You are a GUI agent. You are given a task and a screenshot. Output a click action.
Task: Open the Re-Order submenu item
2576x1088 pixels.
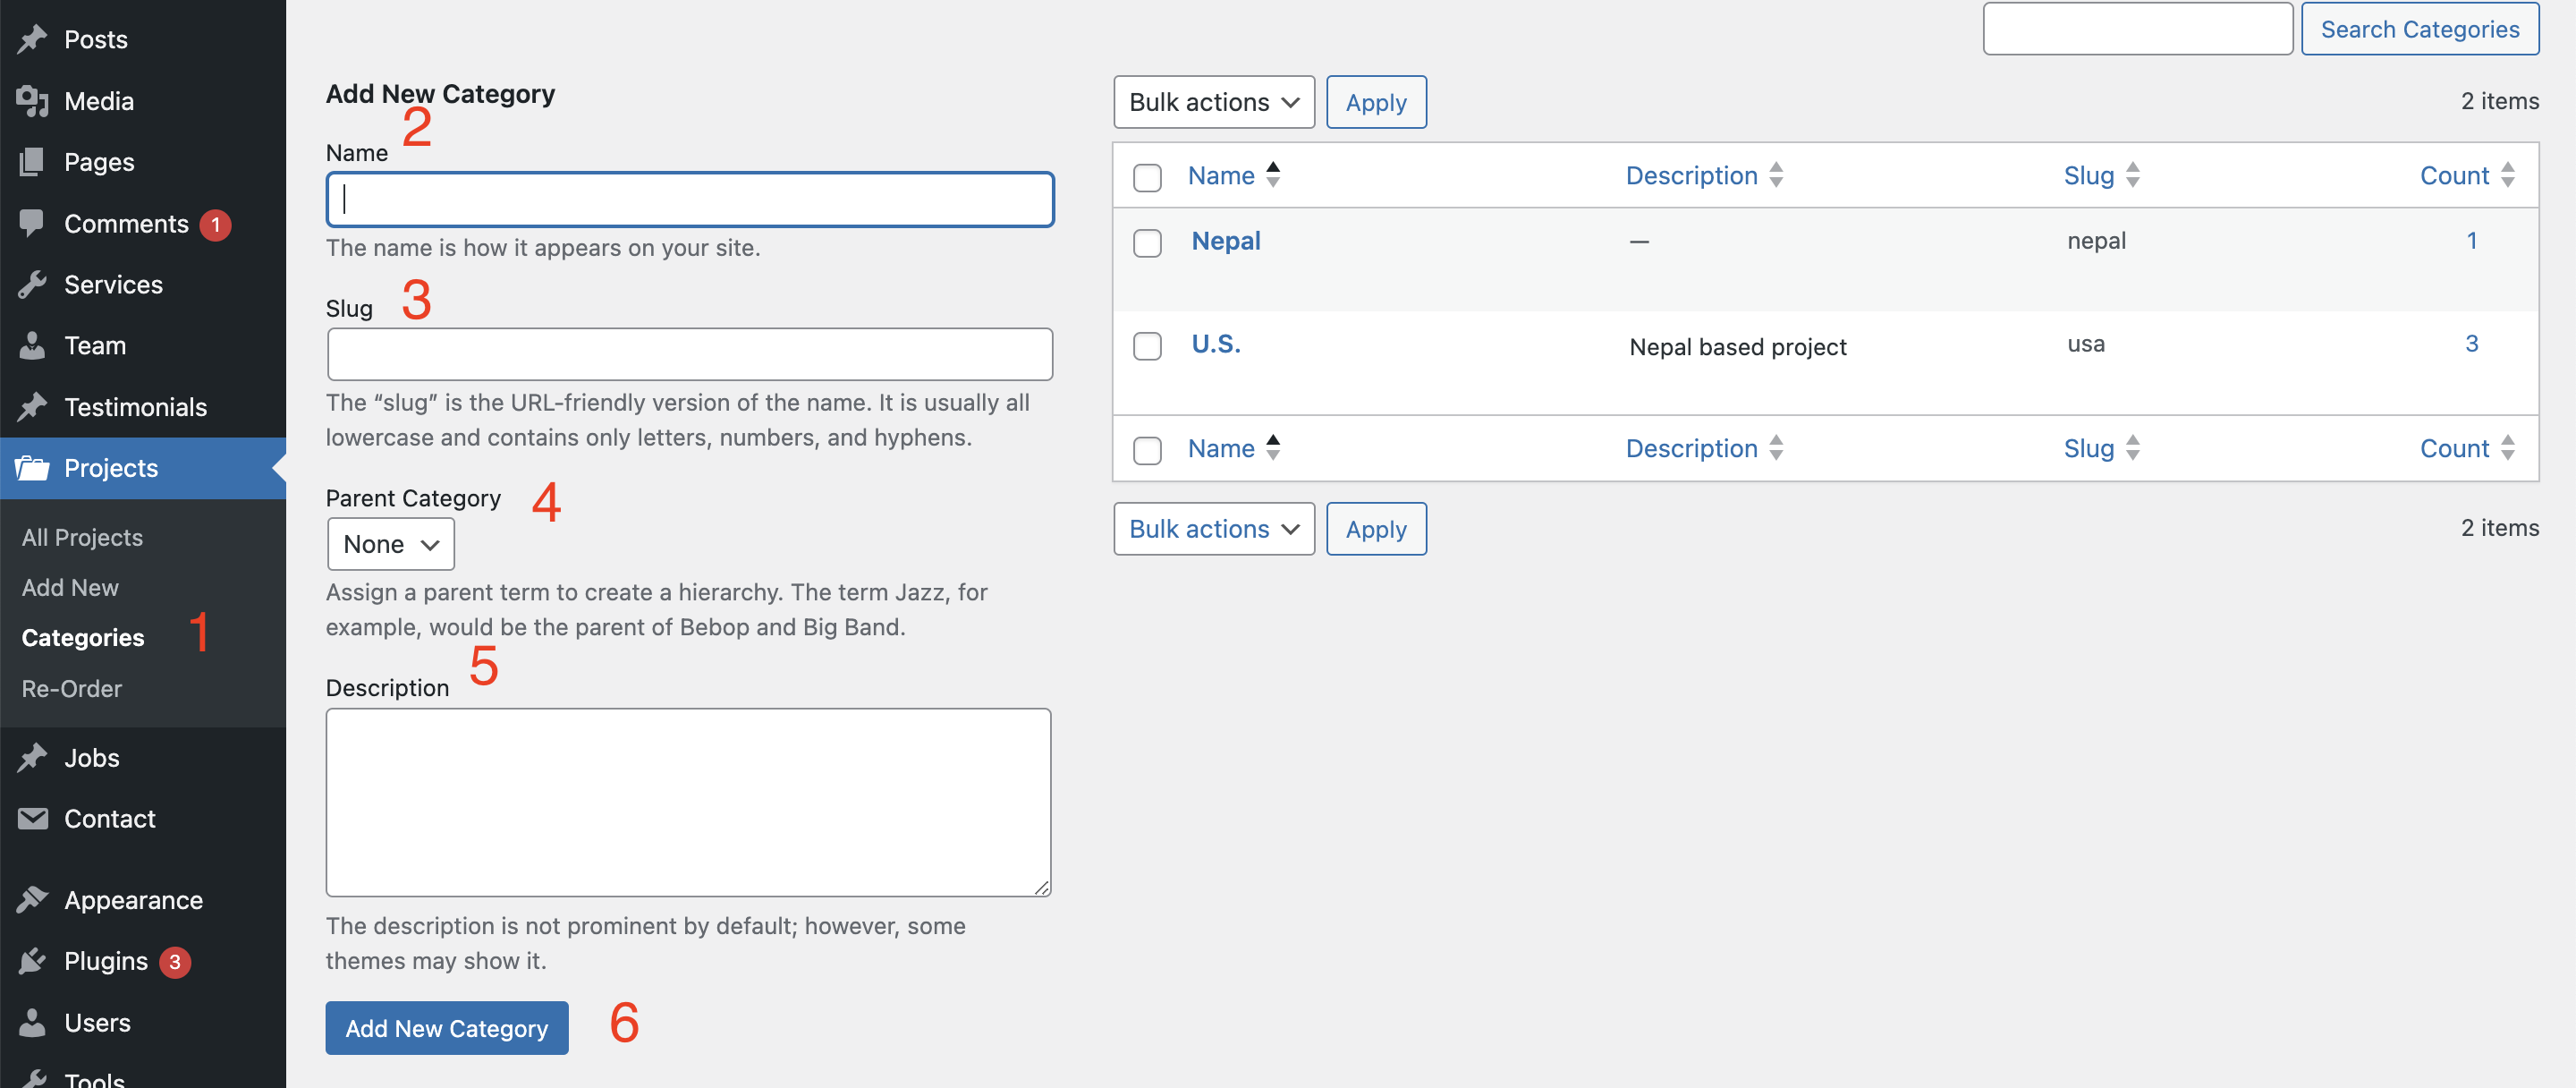[x=72, y=689]
